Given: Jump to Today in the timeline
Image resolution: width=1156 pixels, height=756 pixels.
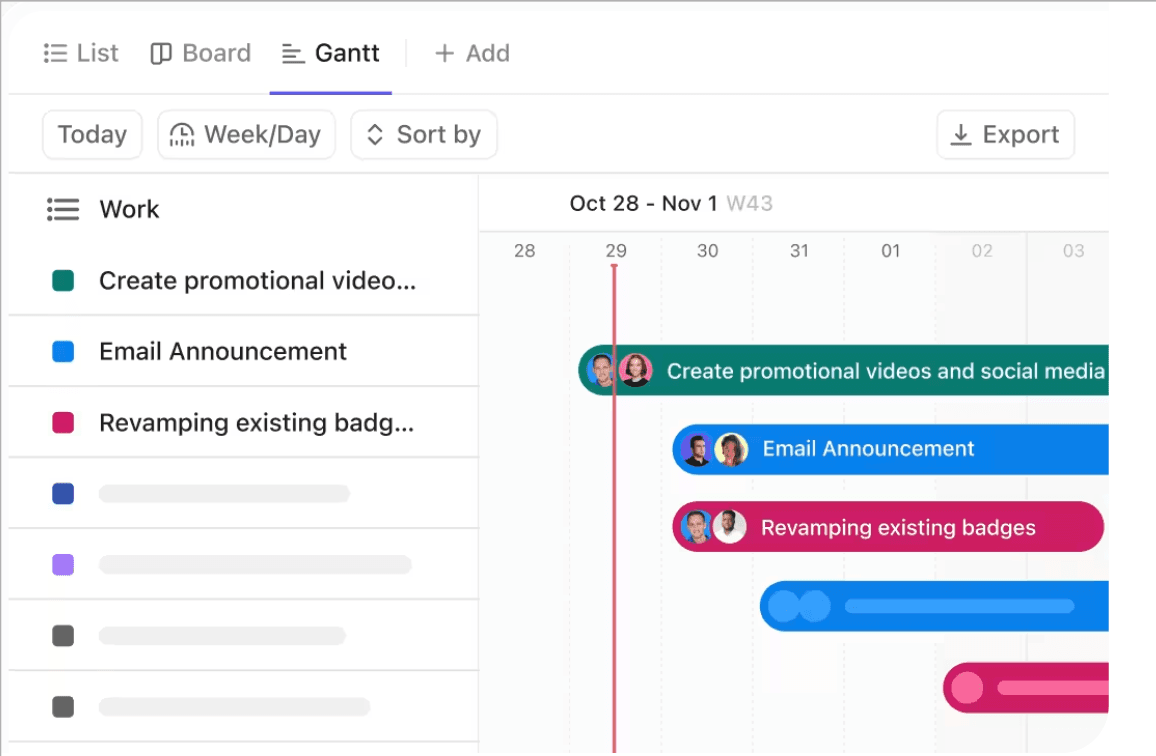Looking at the screenshot, I should [x=92, y=135].
